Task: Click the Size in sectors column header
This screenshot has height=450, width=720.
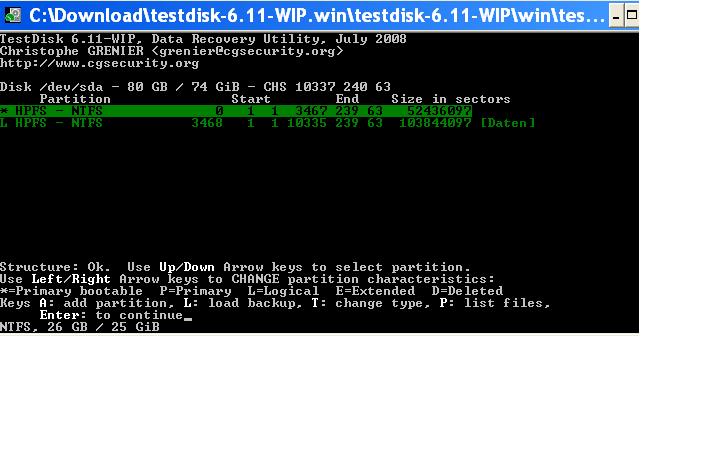Action: point(450,99)
